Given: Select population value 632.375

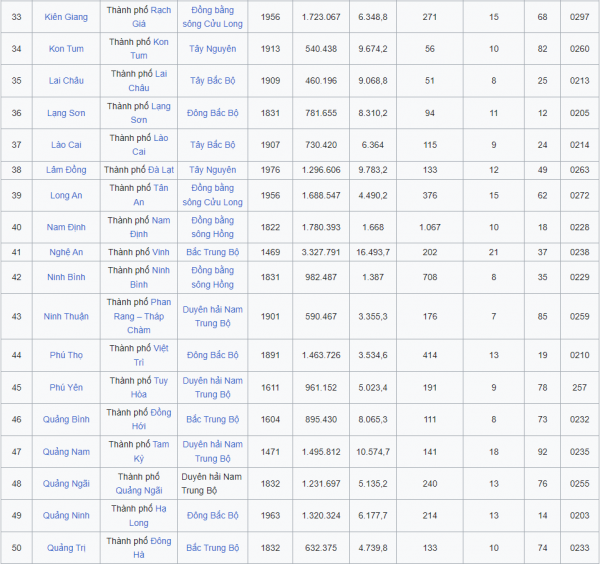Looking at the screenshot, I should click(x=321, y=548).
